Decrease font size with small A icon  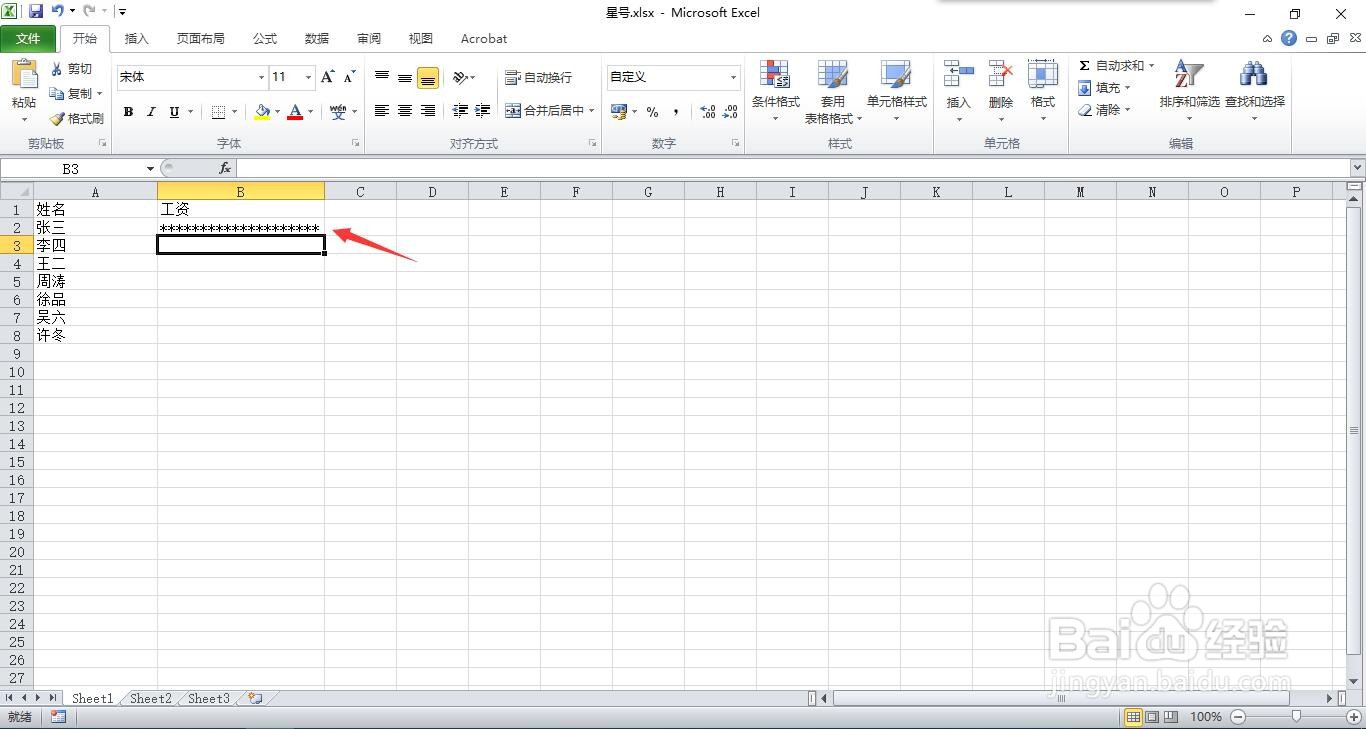pos(349,77)
